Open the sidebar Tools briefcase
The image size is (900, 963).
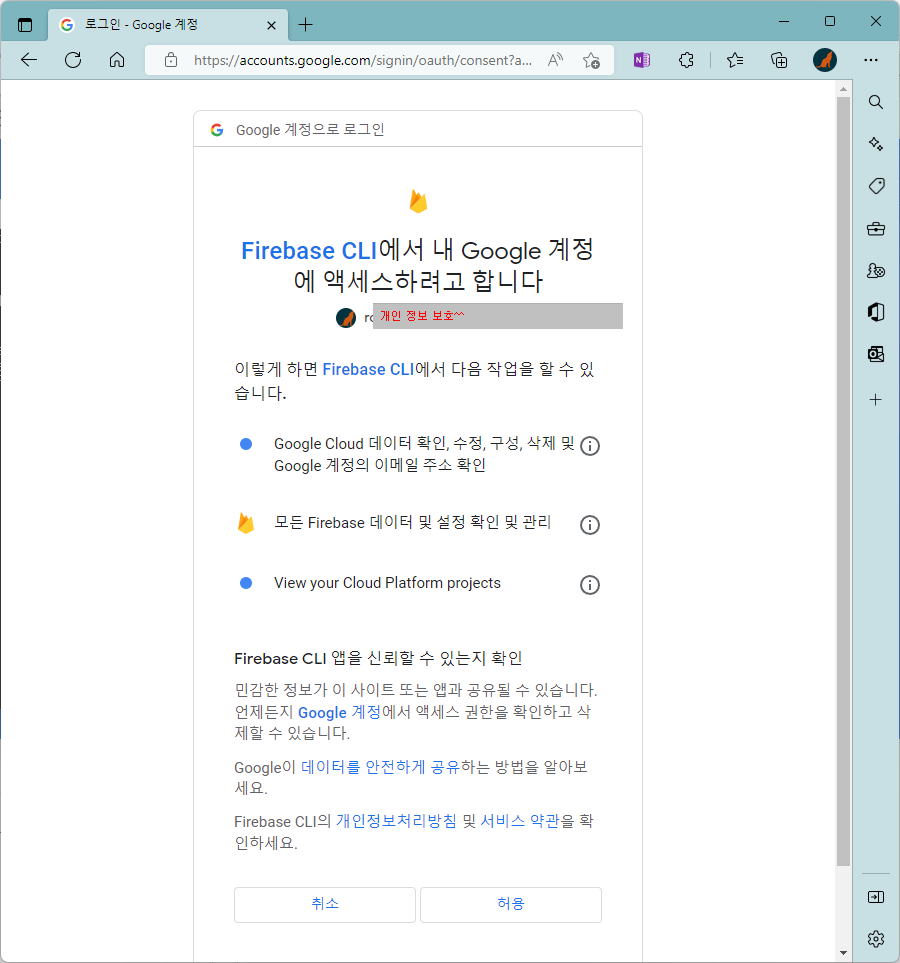coord(876,228)
